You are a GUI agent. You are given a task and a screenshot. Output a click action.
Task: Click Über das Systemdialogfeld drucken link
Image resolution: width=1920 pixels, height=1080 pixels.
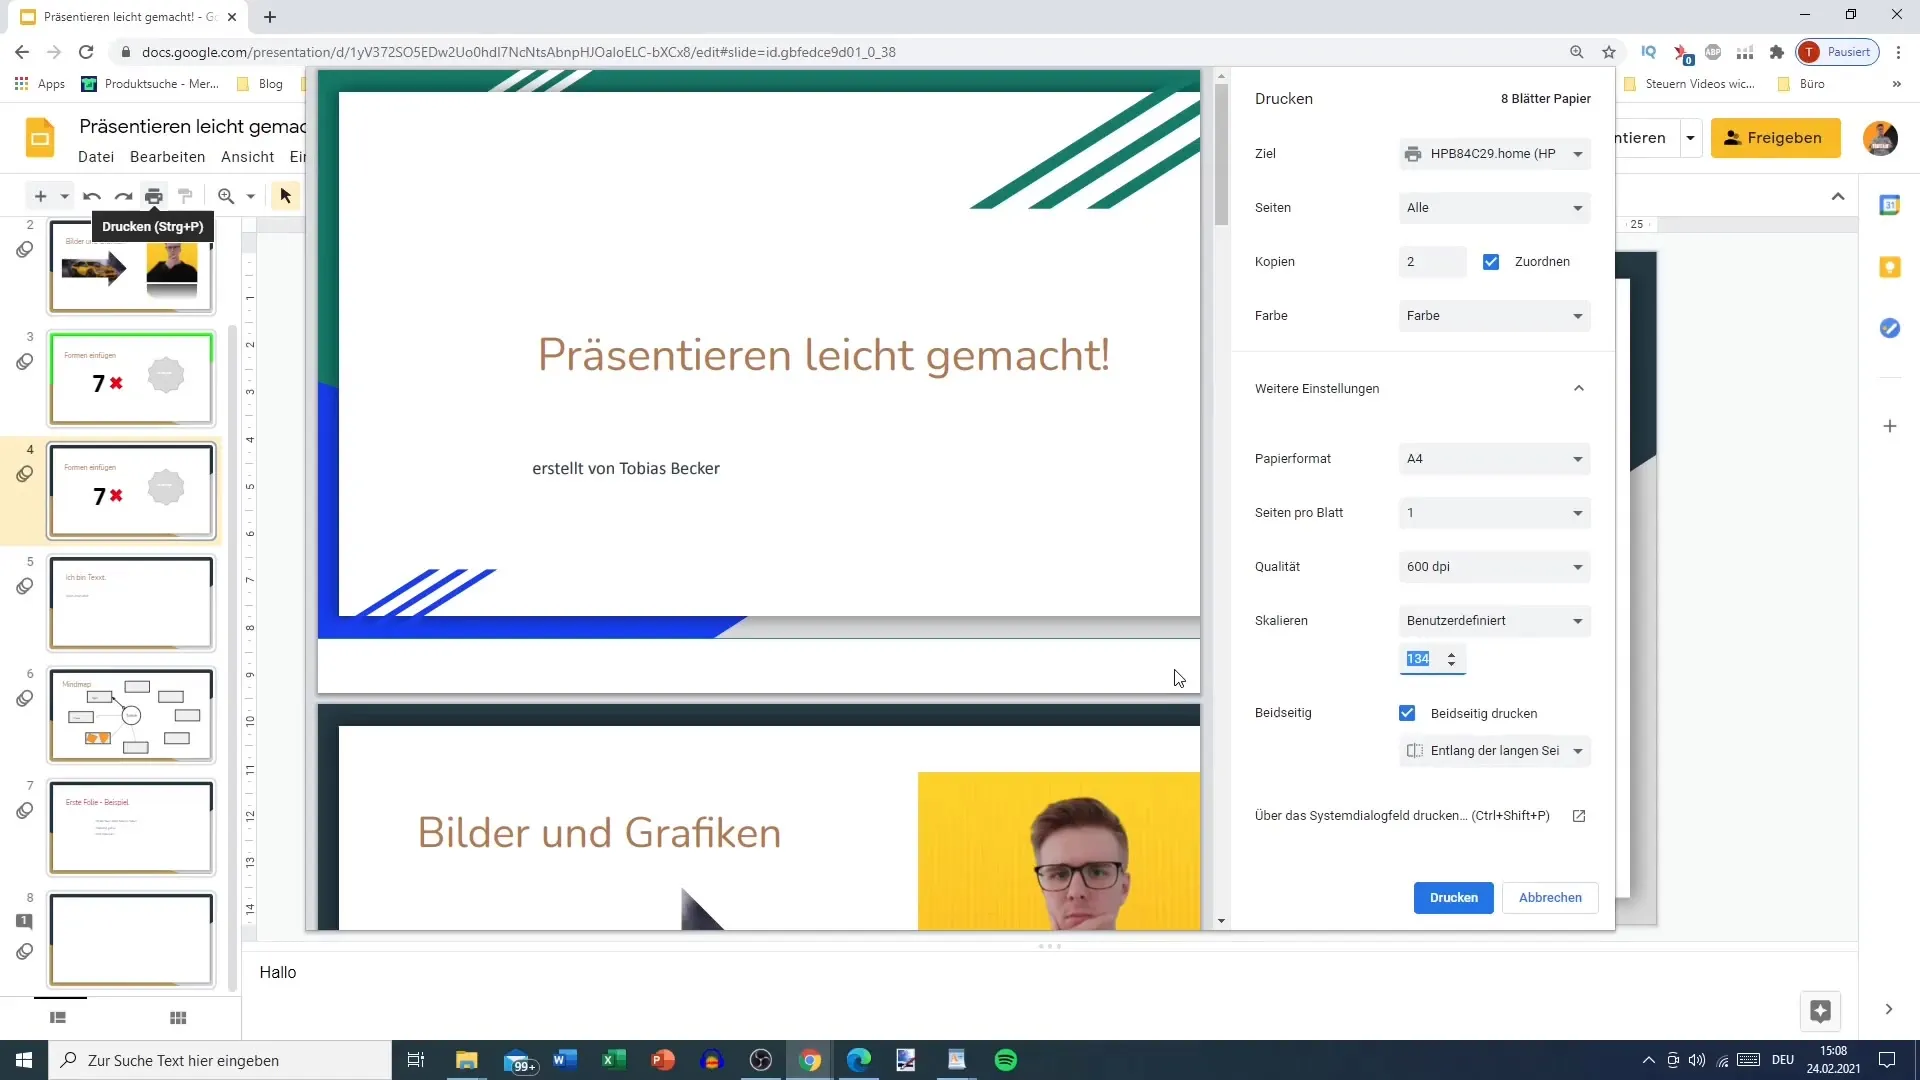1402,816
